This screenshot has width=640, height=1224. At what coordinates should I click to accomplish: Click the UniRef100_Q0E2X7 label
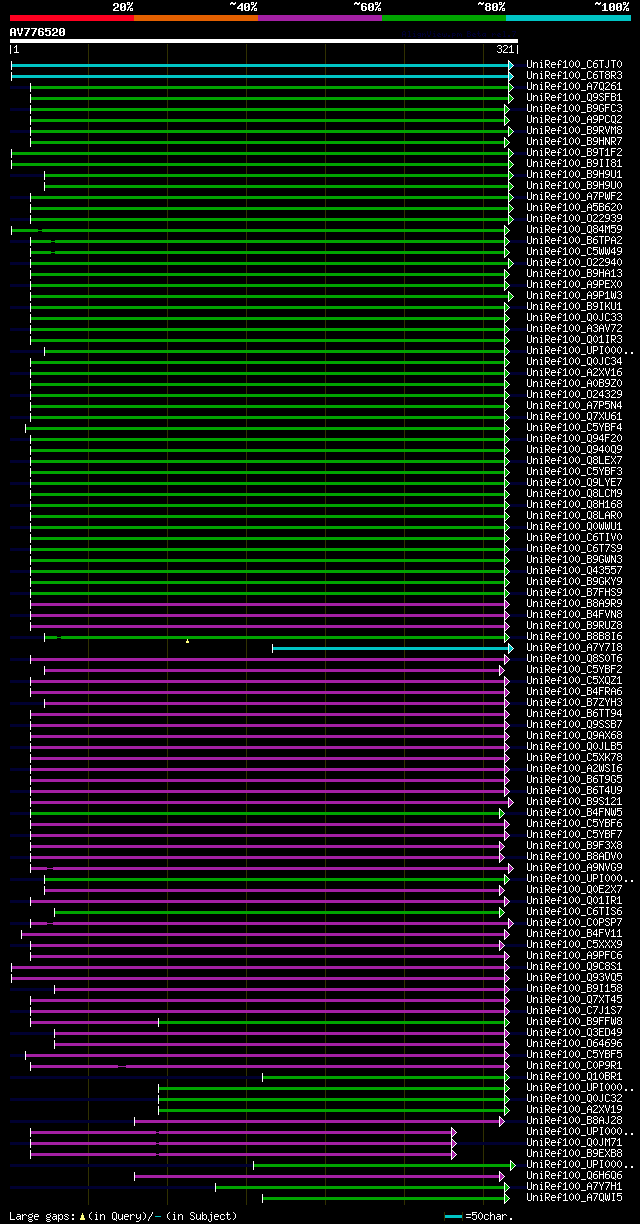click(x=574, y=890)
